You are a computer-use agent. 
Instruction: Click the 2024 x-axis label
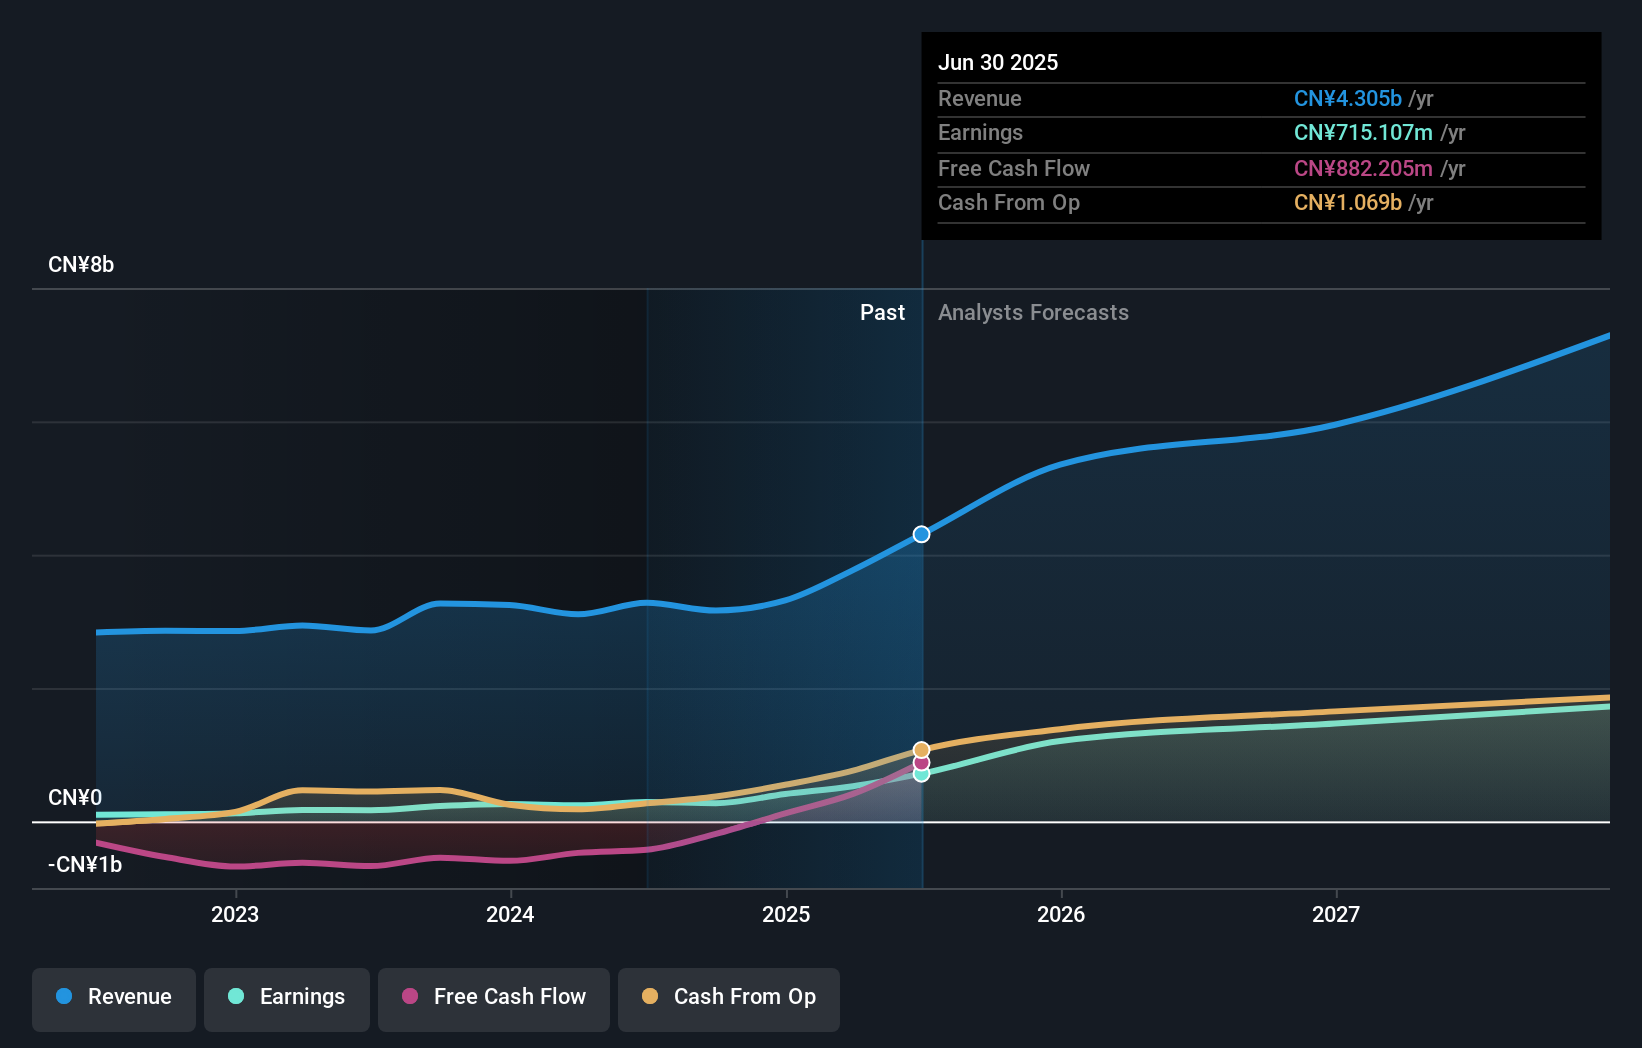(510, 915)
